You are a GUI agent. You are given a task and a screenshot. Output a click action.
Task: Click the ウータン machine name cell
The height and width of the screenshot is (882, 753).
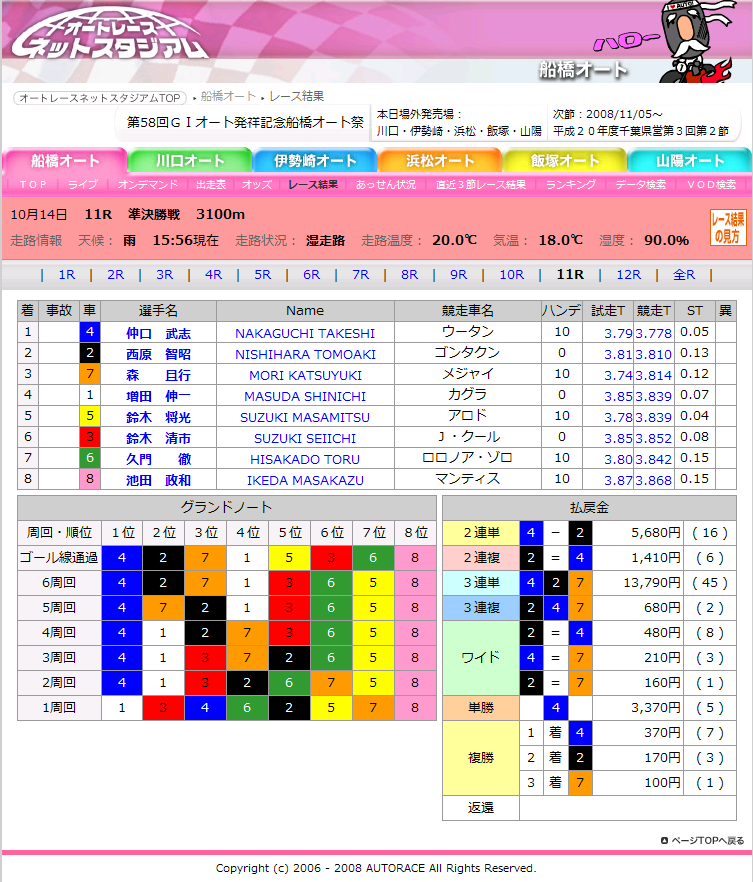point(467,332)
